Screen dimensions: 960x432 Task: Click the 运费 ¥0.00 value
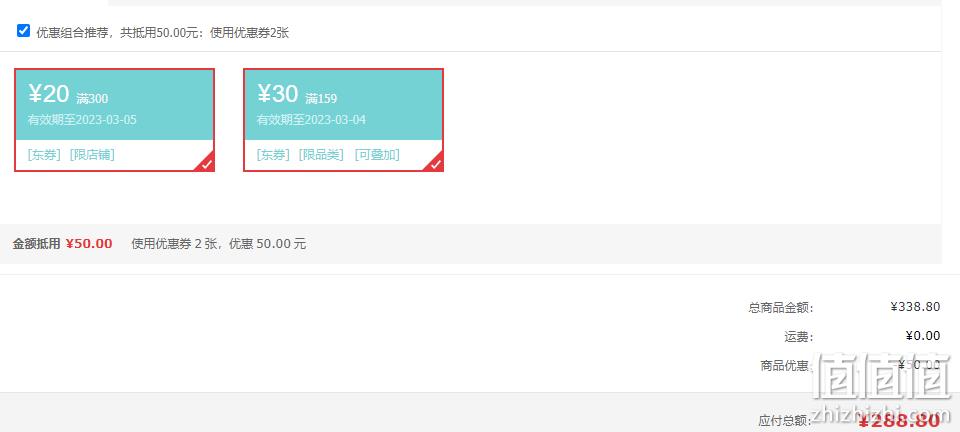923,335
